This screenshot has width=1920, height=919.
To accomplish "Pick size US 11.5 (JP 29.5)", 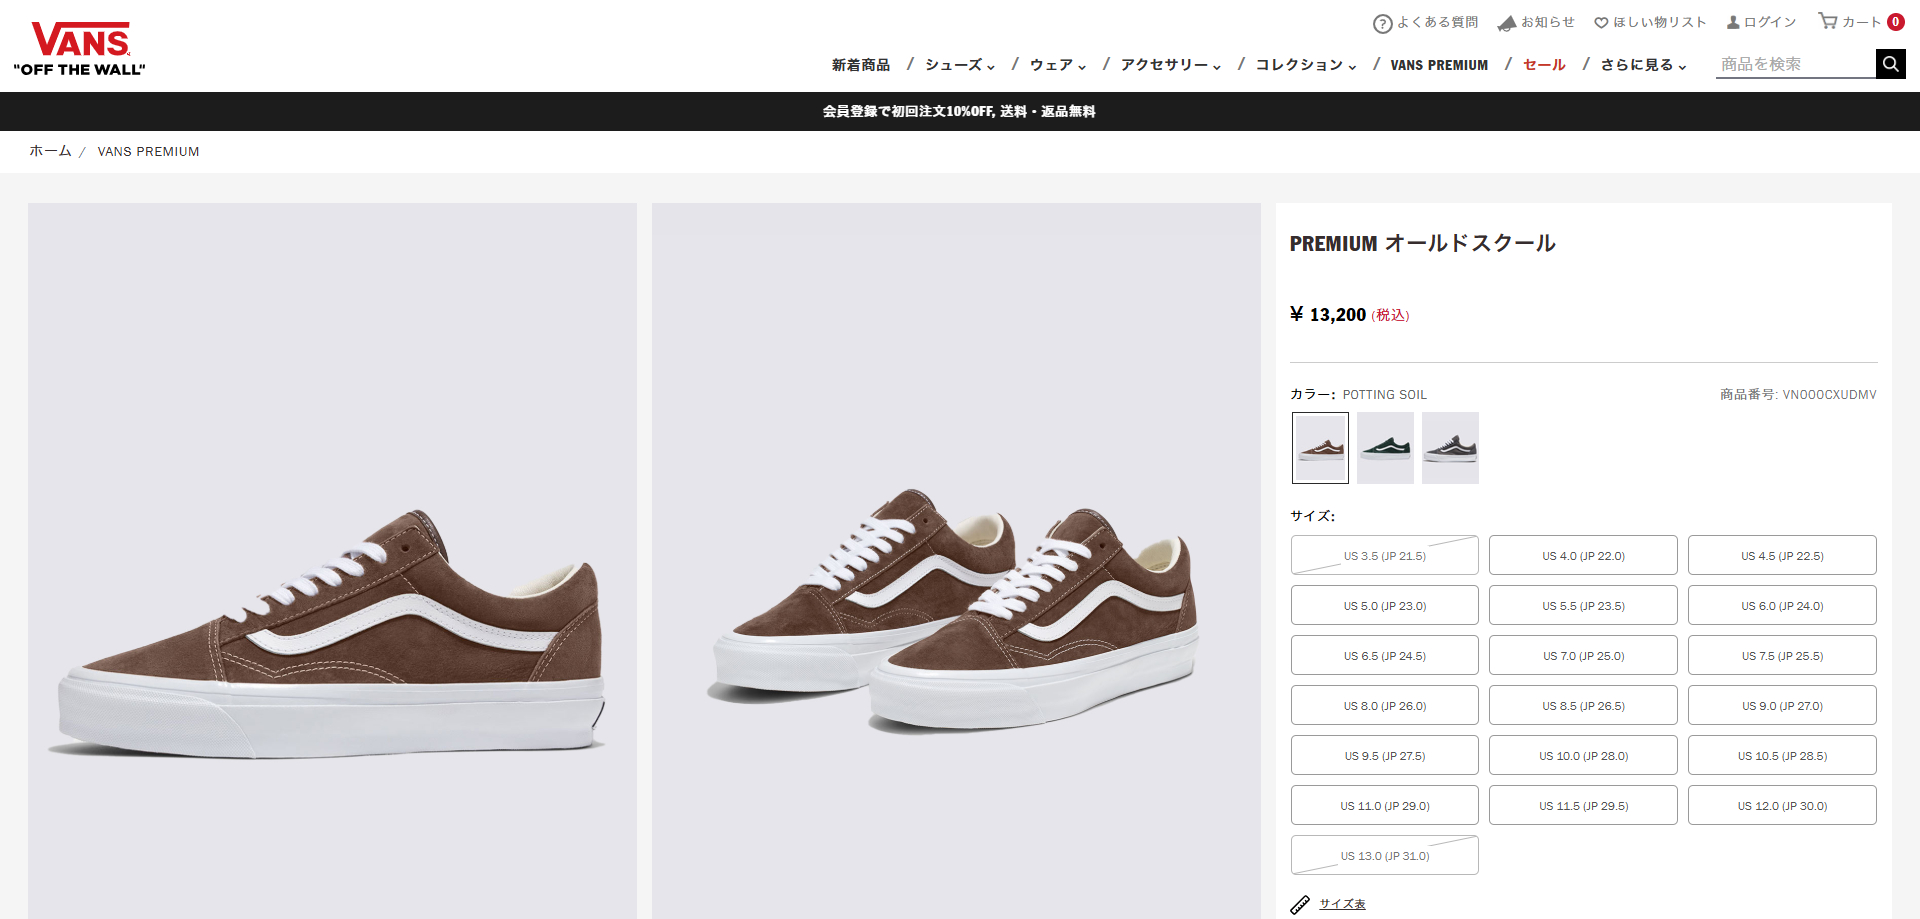I will (1583, 805).
